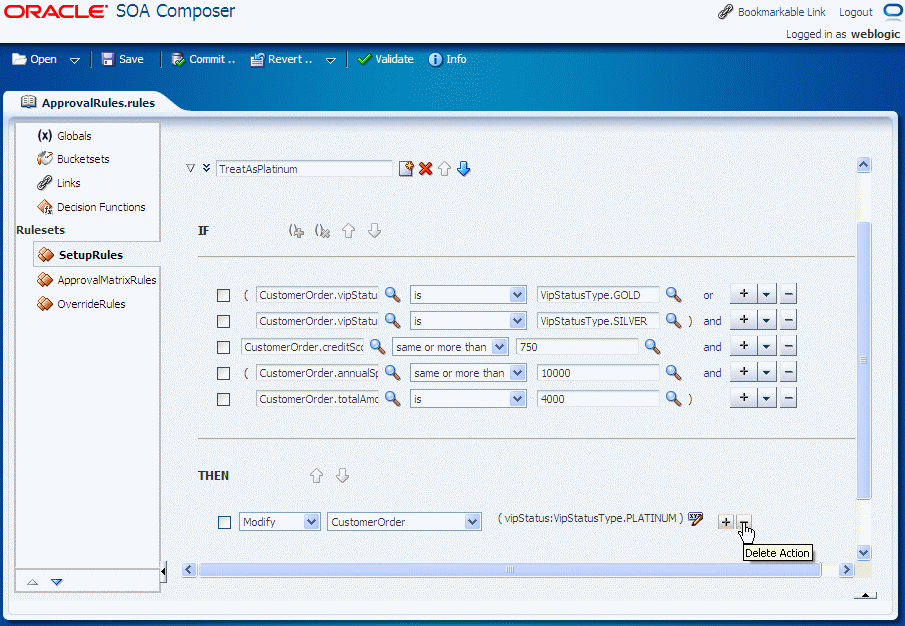Check the Modify action checkbox
The width and height of the screenshot is (905, 626).
pyautogui.click(x=225, y=522)
